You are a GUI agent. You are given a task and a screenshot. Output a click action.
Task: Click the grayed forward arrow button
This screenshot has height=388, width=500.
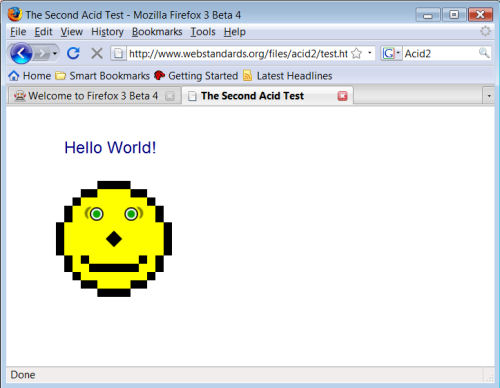click(42, 54)
